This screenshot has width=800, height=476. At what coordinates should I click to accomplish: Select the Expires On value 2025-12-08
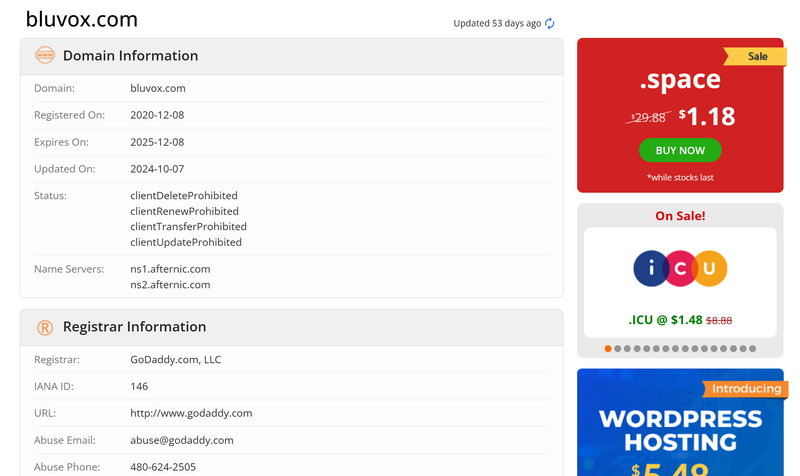point(157,142)
